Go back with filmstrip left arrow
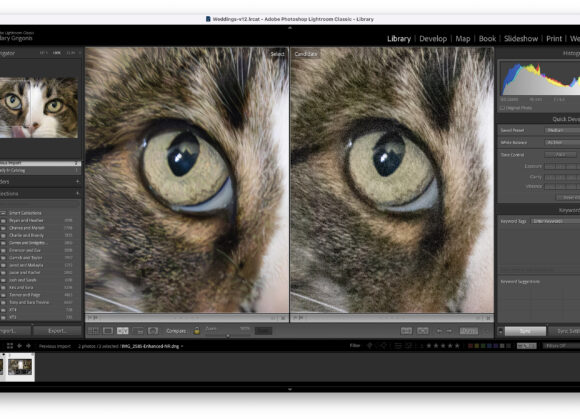The height and width of the screenshot is (420, 580). 19,346
